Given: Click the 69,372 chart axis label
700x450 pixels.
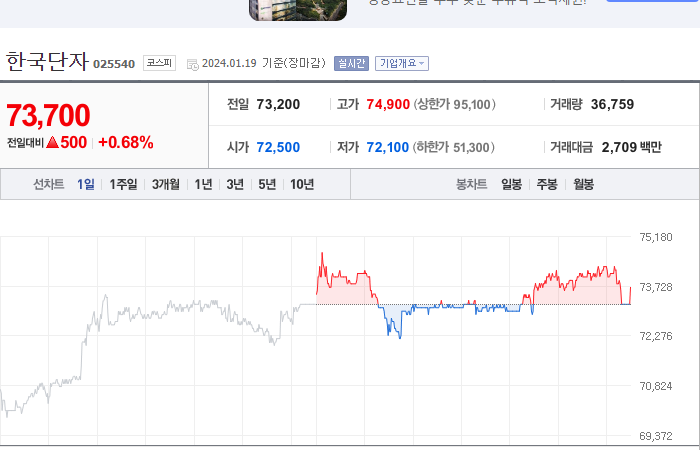Looking at the screenshot, I should click(x=656, y=436).
